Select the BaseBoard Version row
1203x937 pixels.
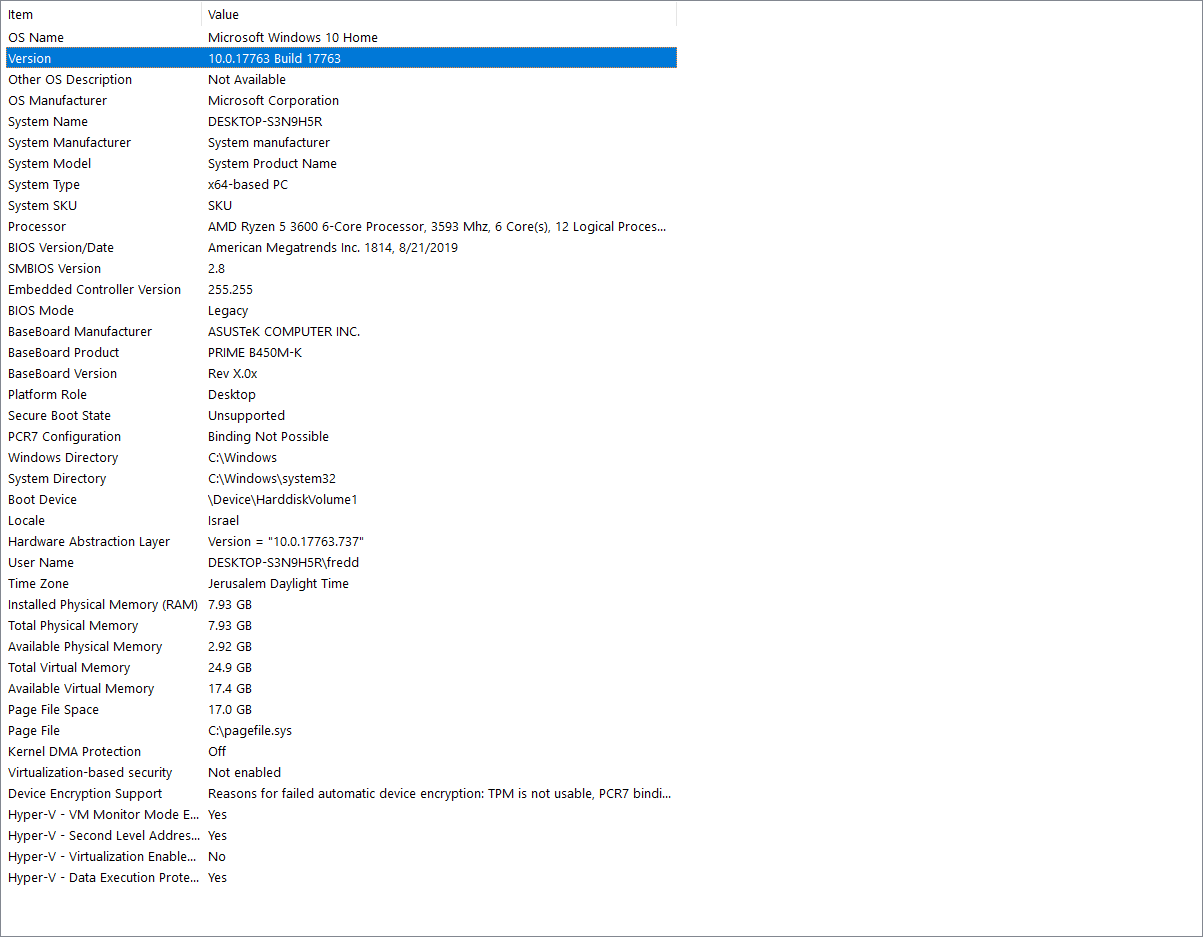(x=341, y=374)
